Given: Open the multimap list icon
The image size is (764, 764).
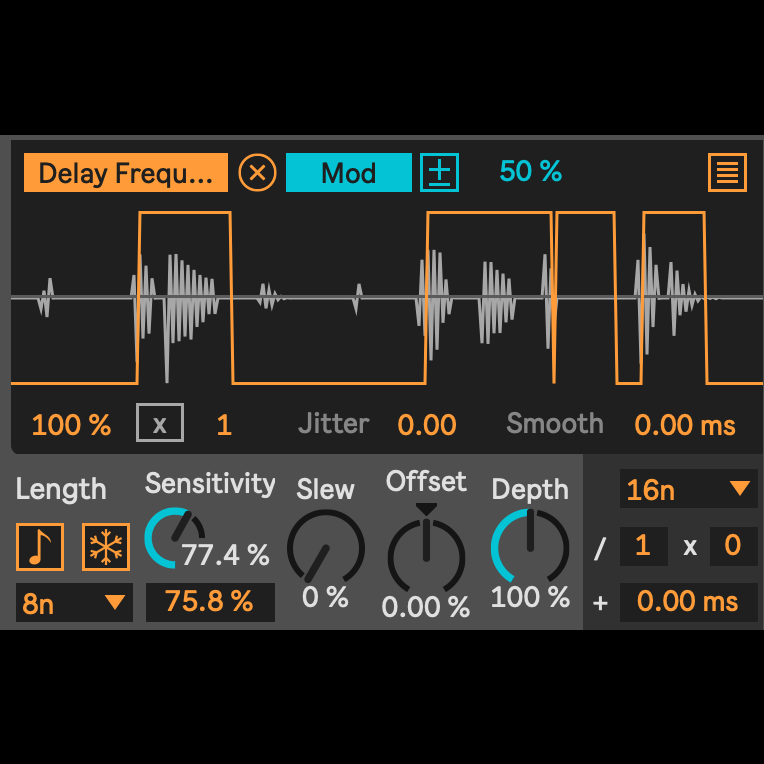Looking at the screenshot, I should coord(727,173).
